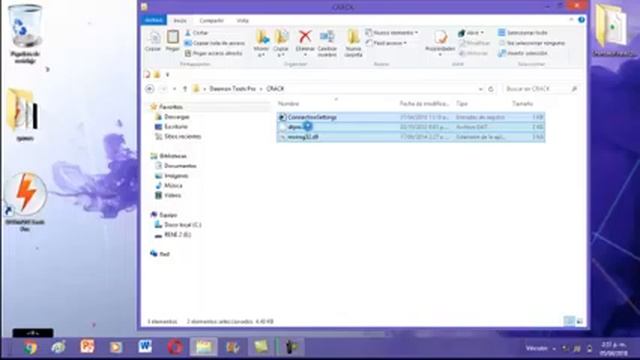Open the recent locations dropdown arrow
The width and height of the screenshot is (640, 360).
(x=174, y=89)
